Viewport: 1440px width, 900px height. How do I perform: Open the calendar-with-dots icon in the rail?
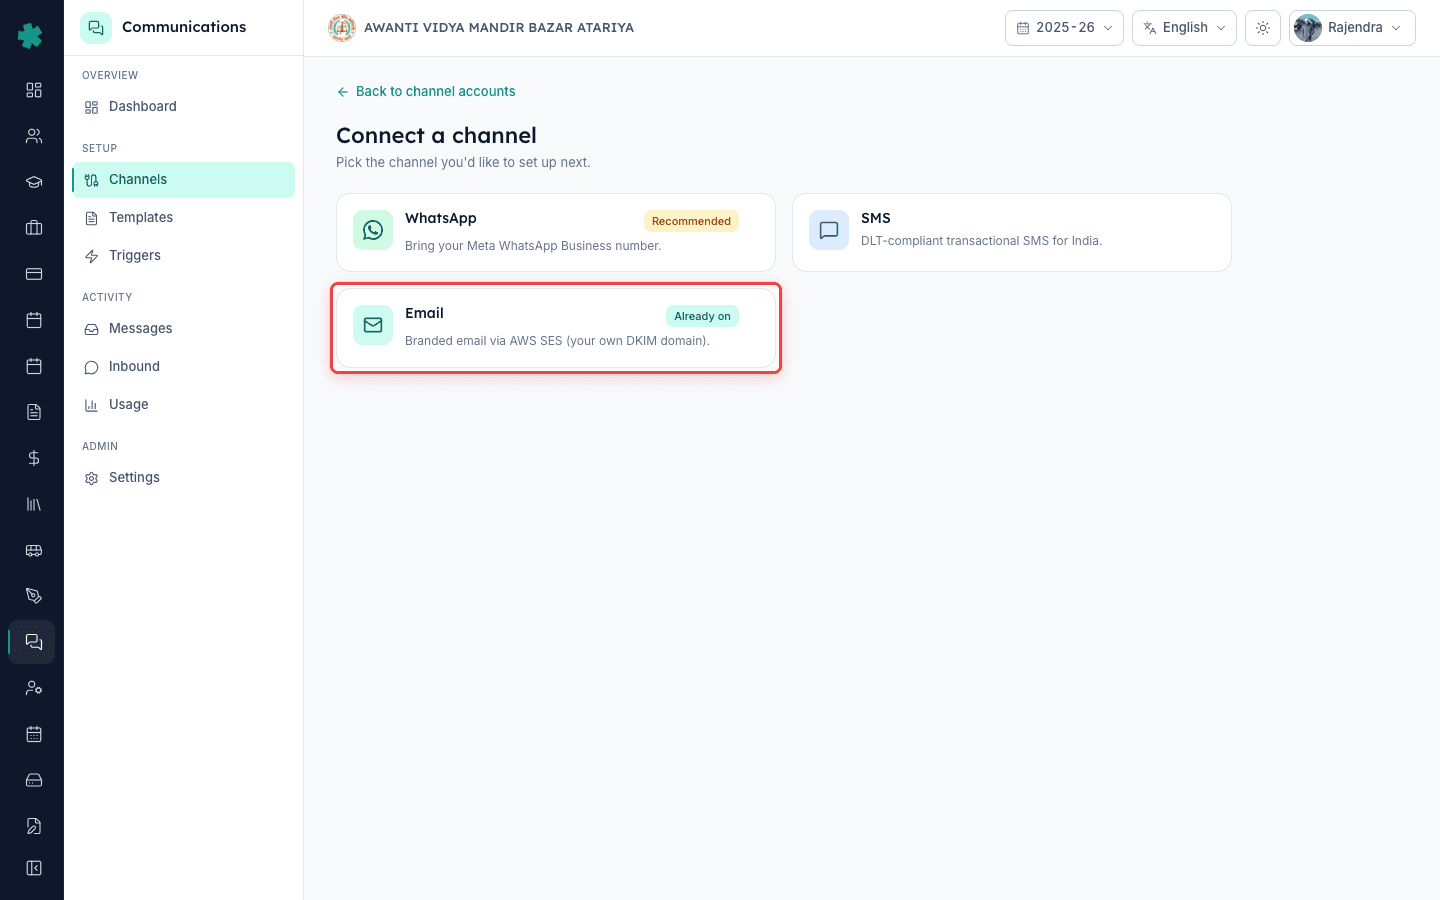(x=34, y=734)
